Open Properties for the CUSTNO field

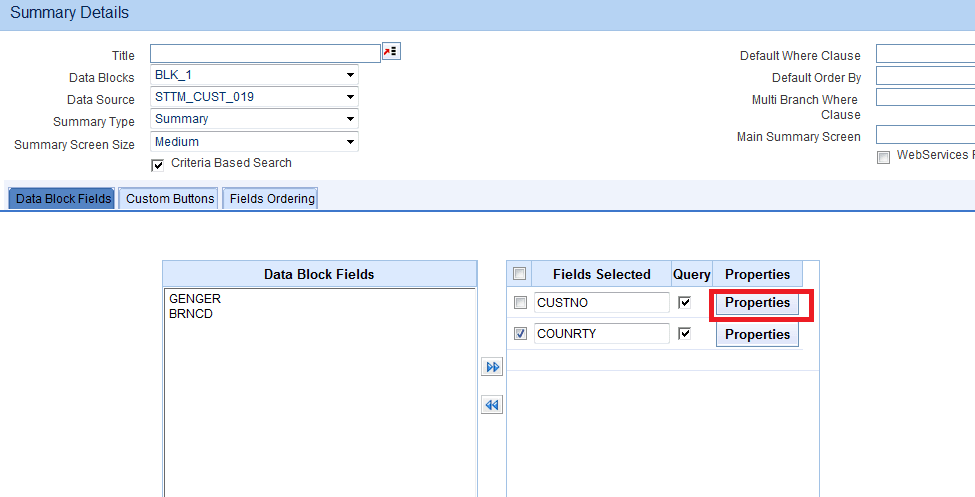tap(757, 303)
